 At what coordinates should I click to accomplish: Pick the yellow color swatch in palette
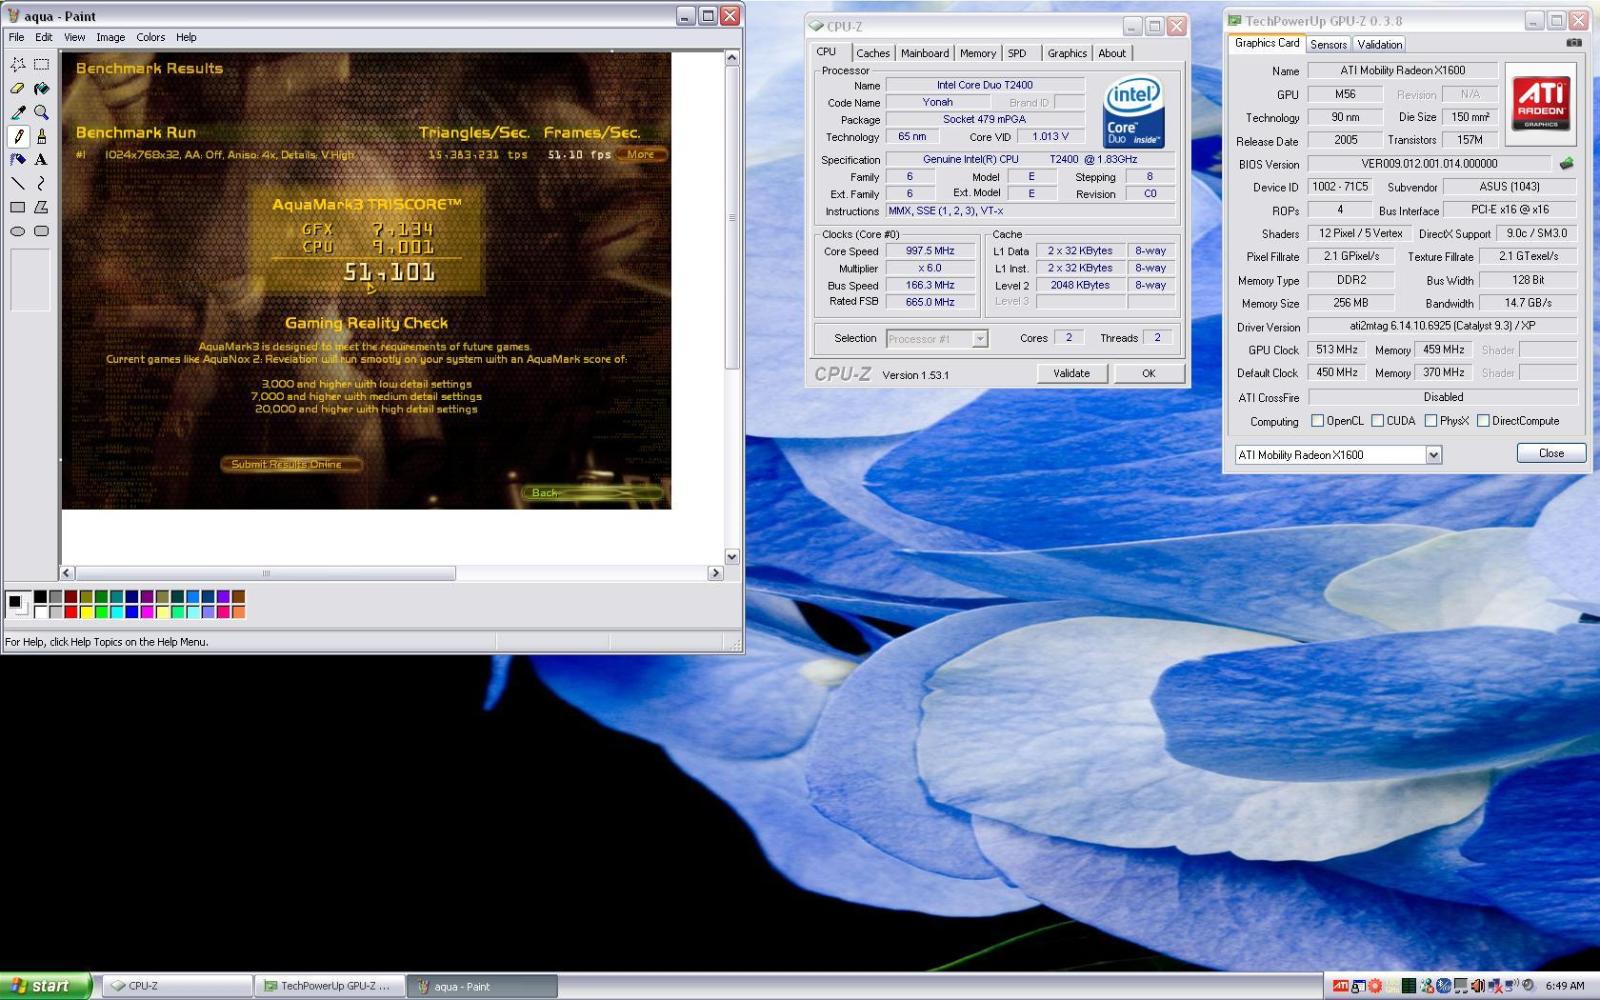86,612
